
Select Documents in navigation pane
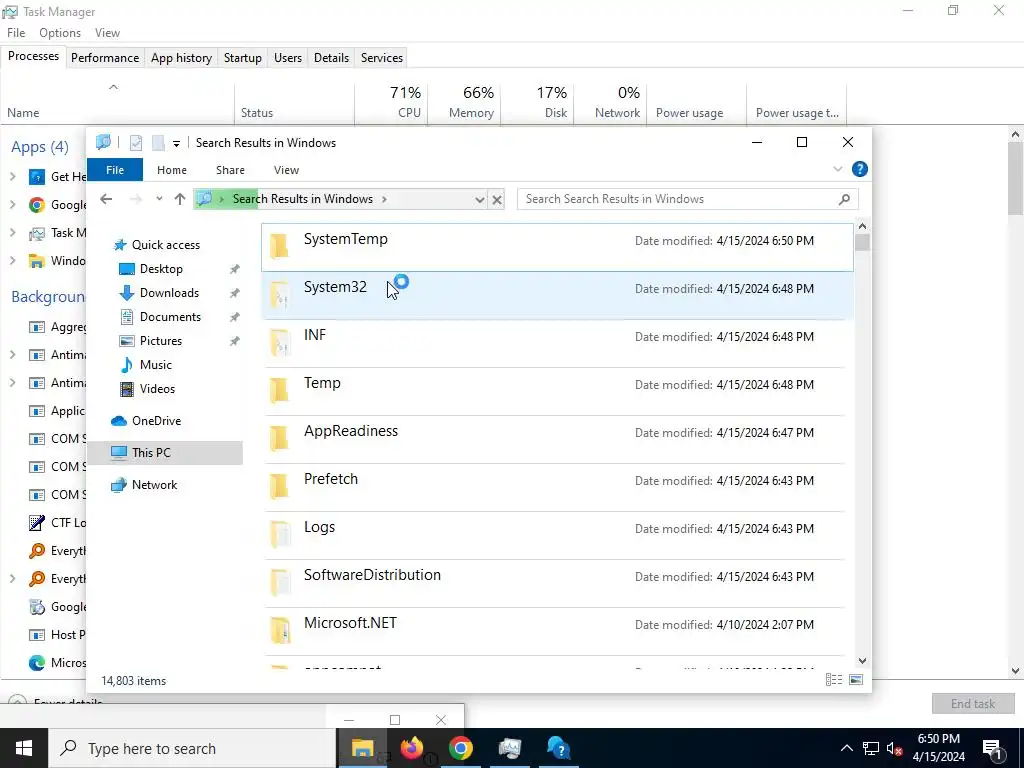(170, 317)
